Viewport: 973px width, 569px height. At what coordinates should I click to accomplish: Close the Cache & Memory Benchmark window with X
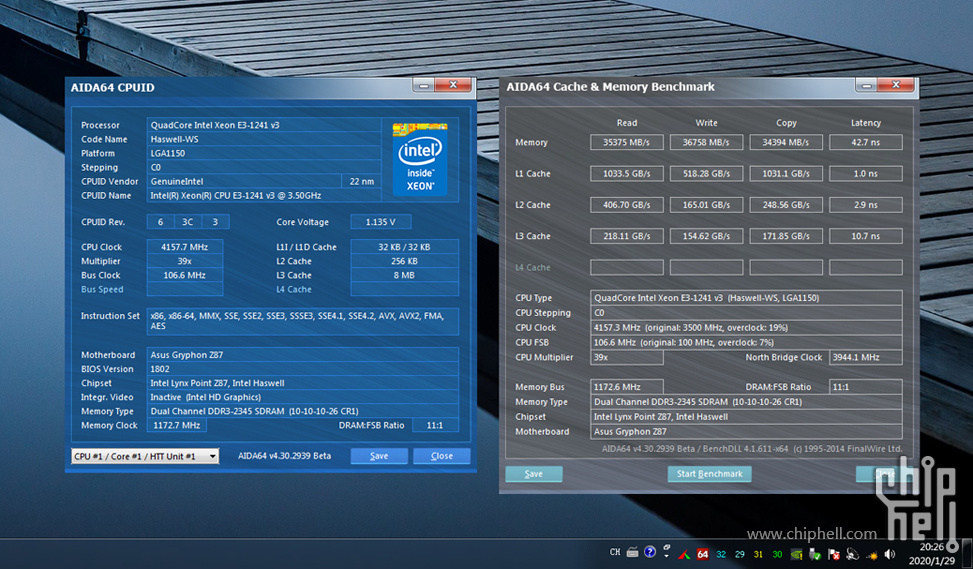[895, 85]
